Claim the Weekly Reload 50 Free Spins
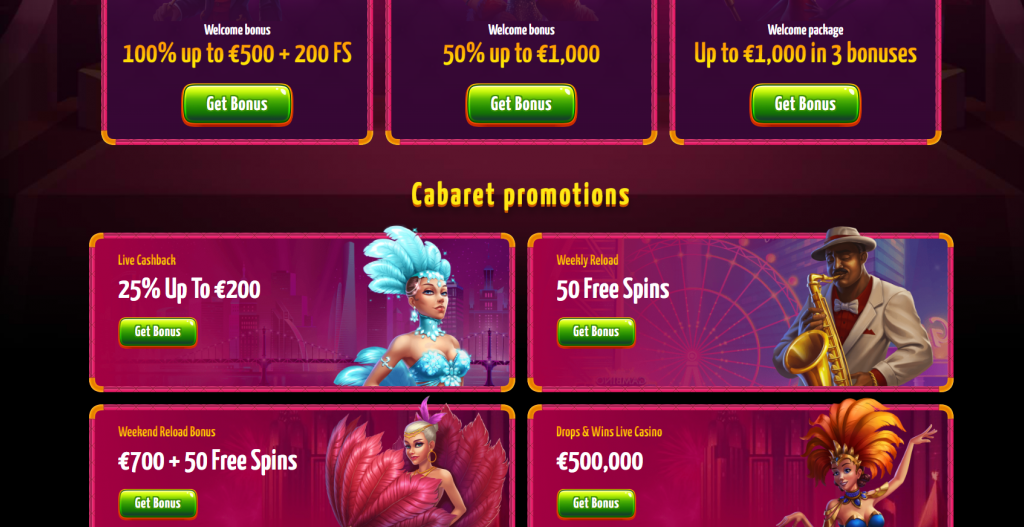The height and width of the screenshot is (527, 1024). (x=596, y=332)
